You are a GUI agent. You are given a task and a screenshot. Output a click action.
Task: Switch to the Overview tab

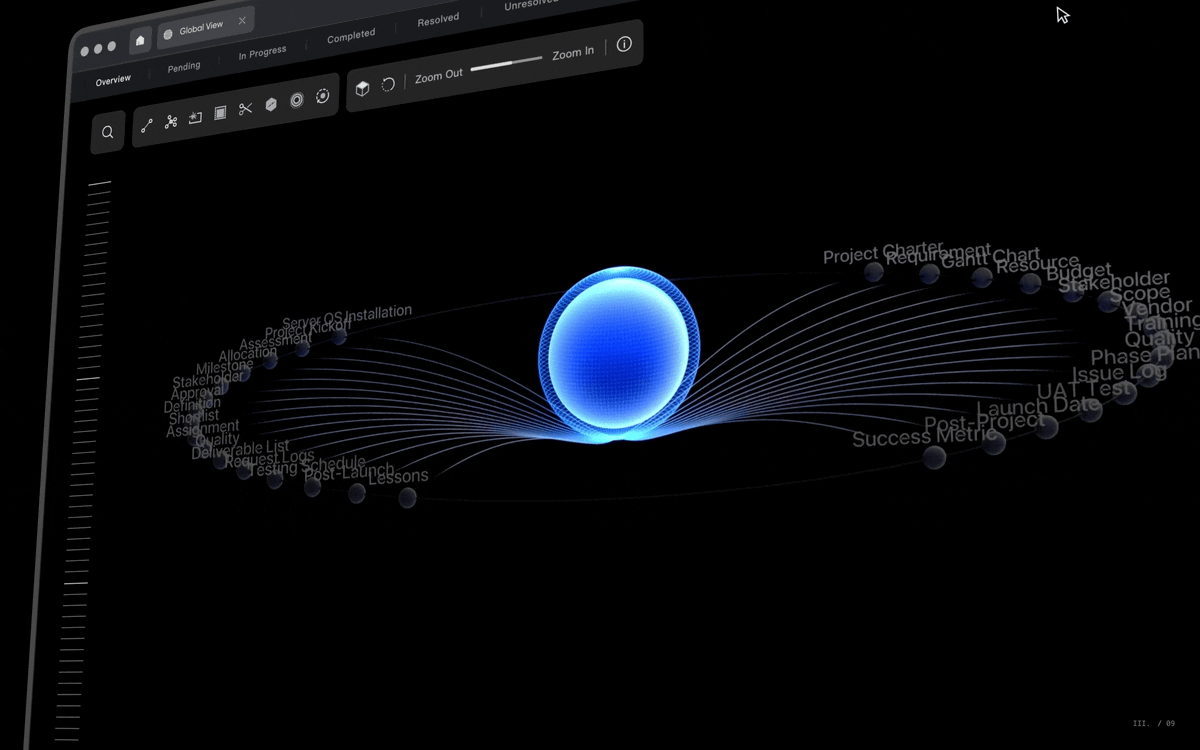tap(113, 80)
